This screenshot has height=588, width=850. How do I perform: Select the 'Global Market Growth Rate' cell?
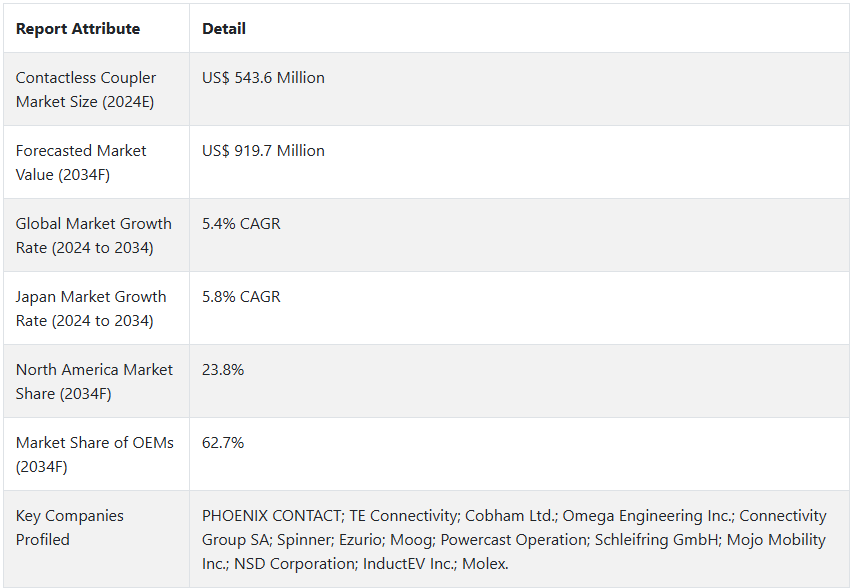95,235
